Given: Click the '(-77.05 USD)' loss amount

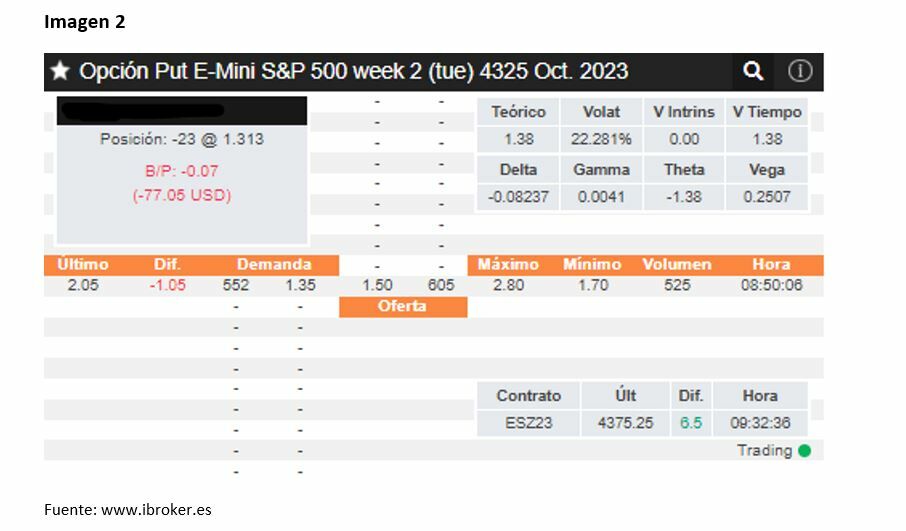Looking at the screenshot, I should tap(181, 195).
